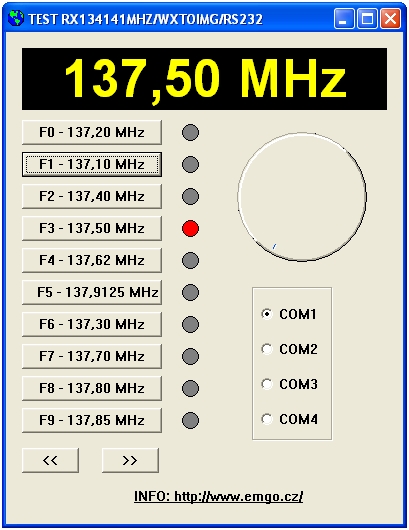Viewport: 409px width, 530px height.
Task: Select the COM2 port option
Action: coord(267,349)
